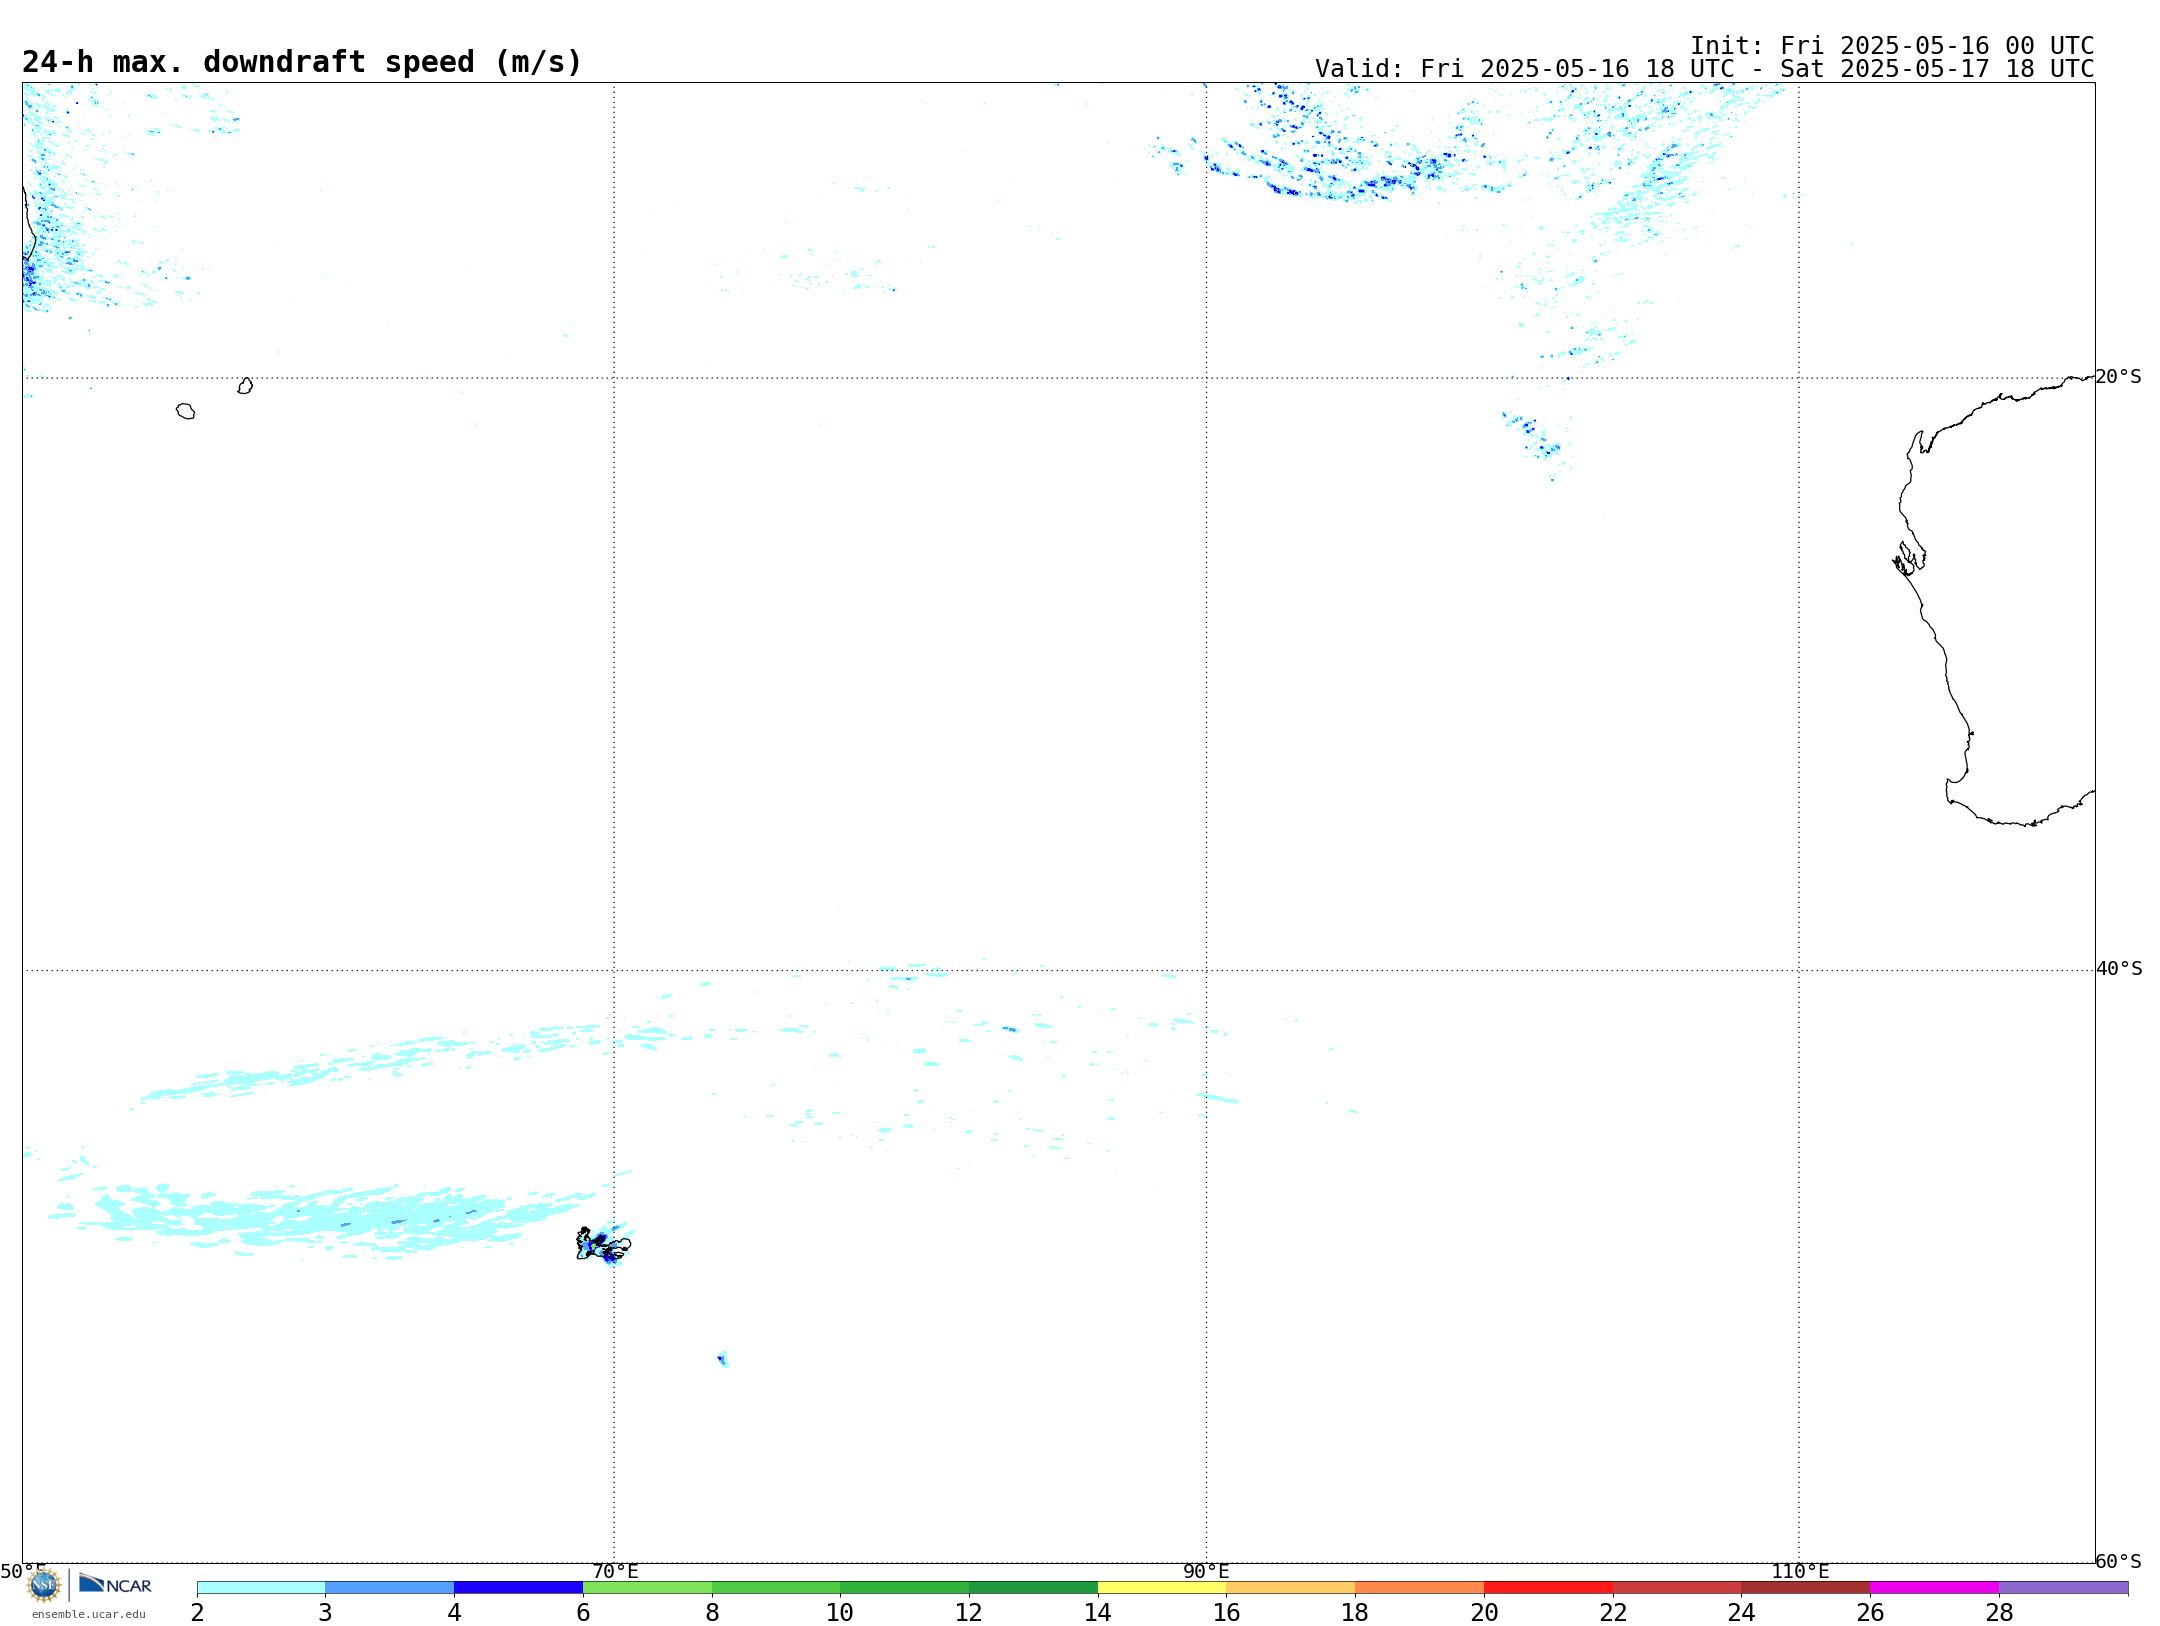
Task: Click the Mauritius island outline
Action: pyautogui.click(x=245, y=386)
